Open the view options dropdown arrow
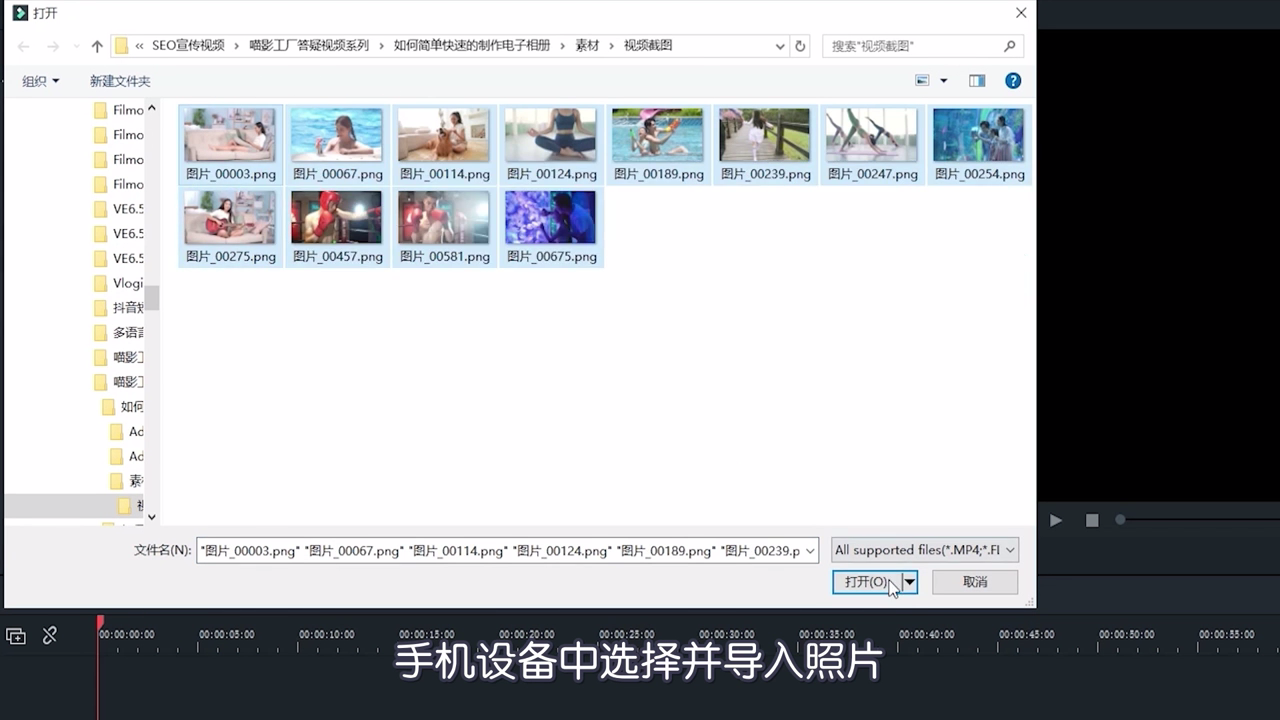The height and width of the screenshot is (720, 1280). [943, 81]
